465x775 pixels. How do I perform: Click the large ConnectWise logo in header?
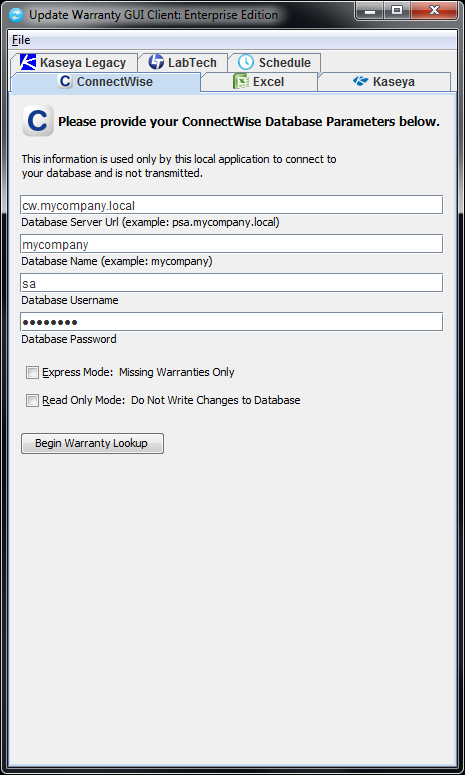point(38,121)
